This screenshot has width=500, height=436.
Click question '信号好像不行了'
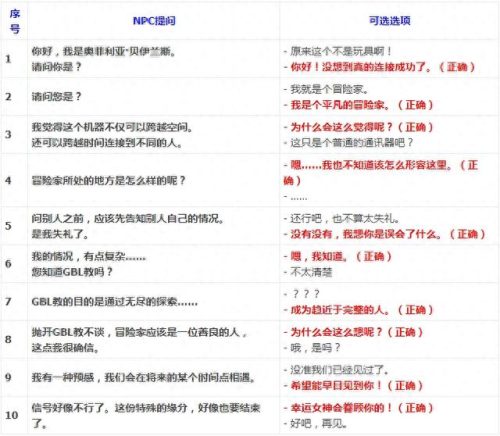(70, 408)
